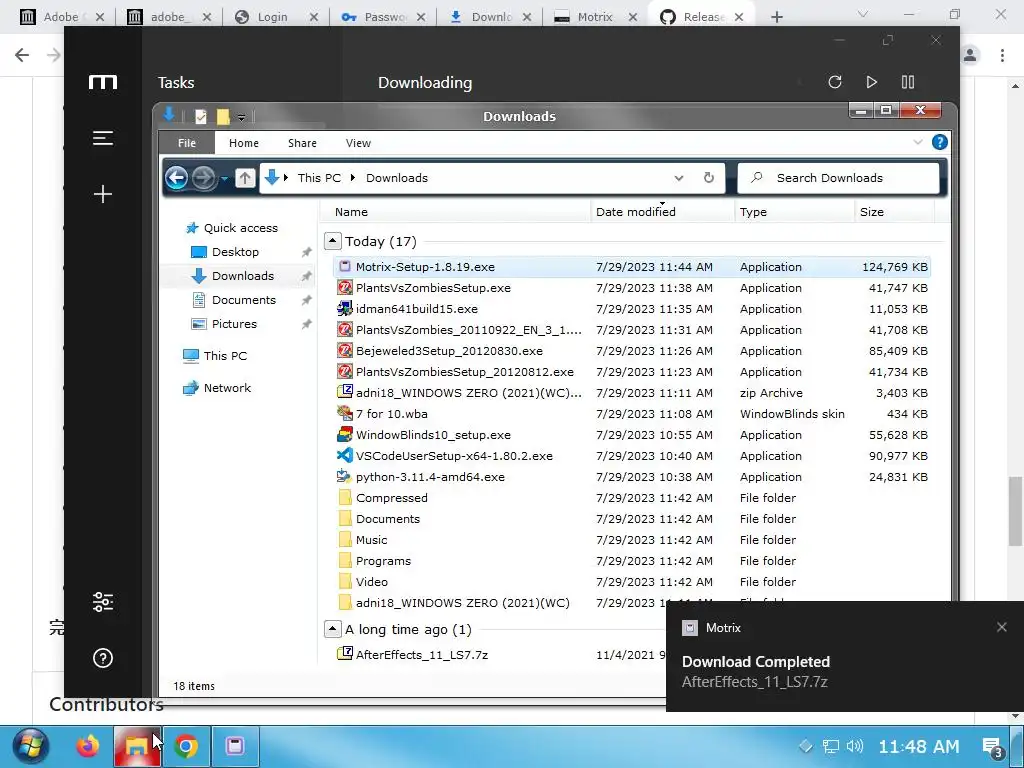The height and width of the screenshot is (768, 1024).
Task: Open recent locations dropdown beside forward arrow
Action: coord(224,178)
